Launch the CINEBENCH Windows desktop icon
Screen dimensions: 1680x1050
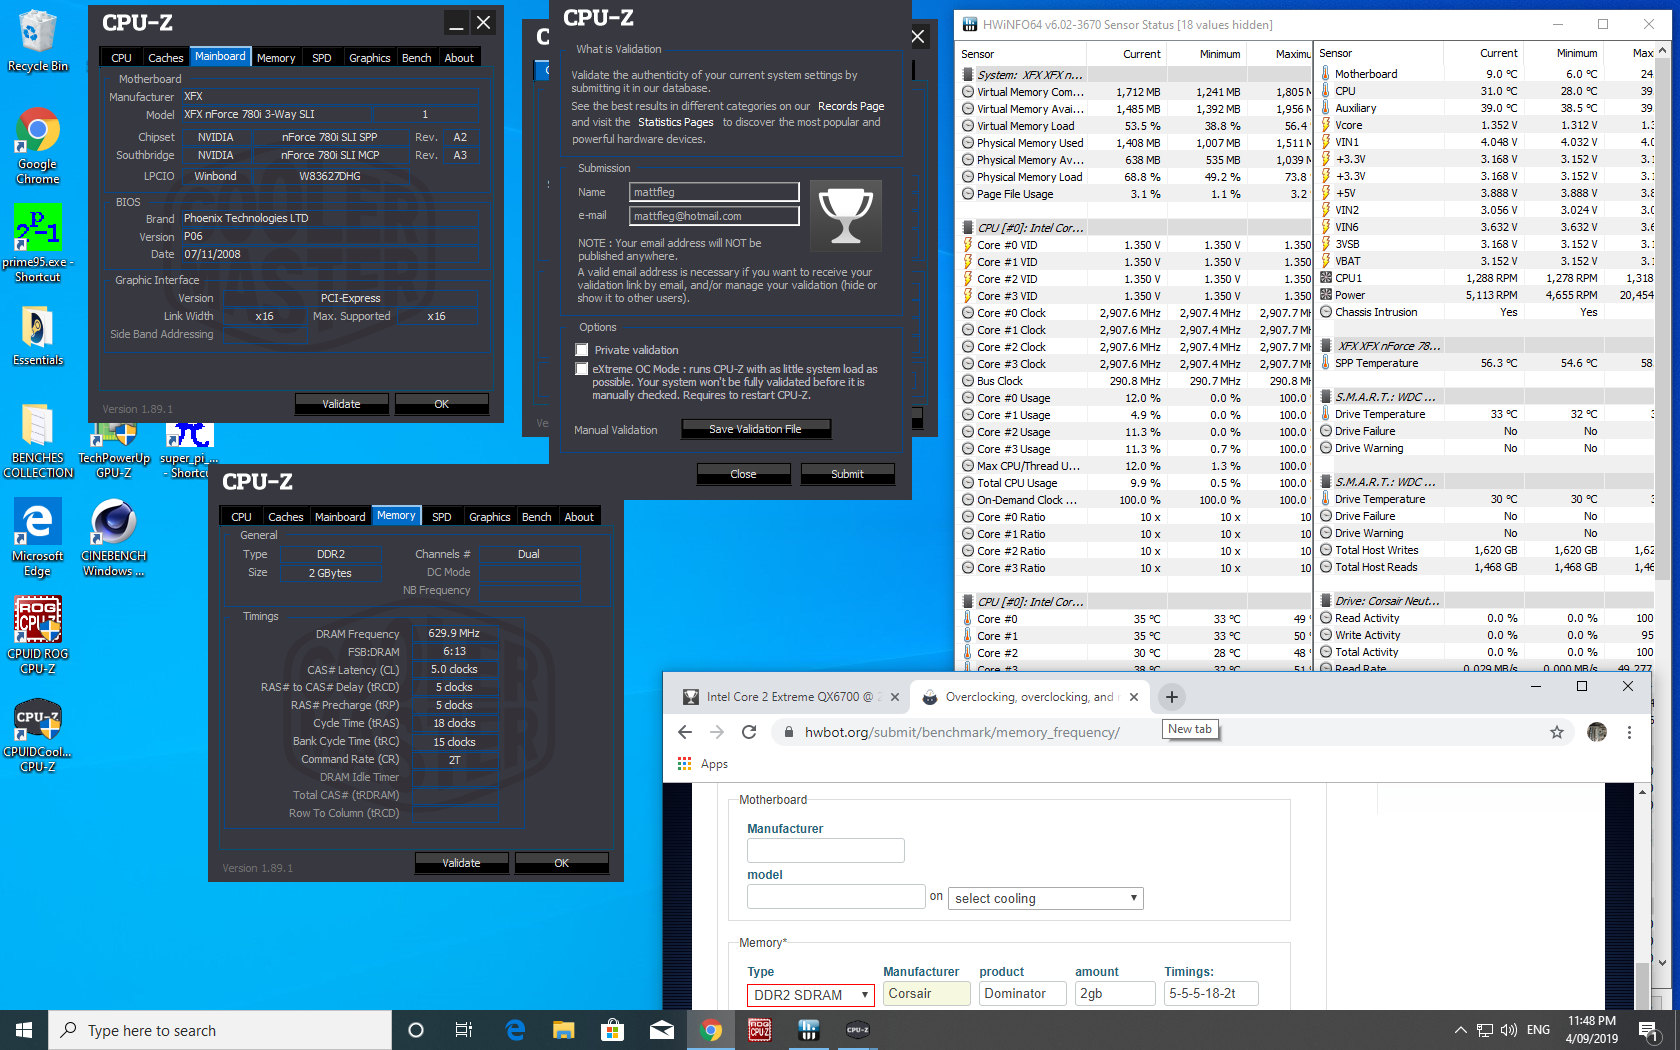(114, 538)
